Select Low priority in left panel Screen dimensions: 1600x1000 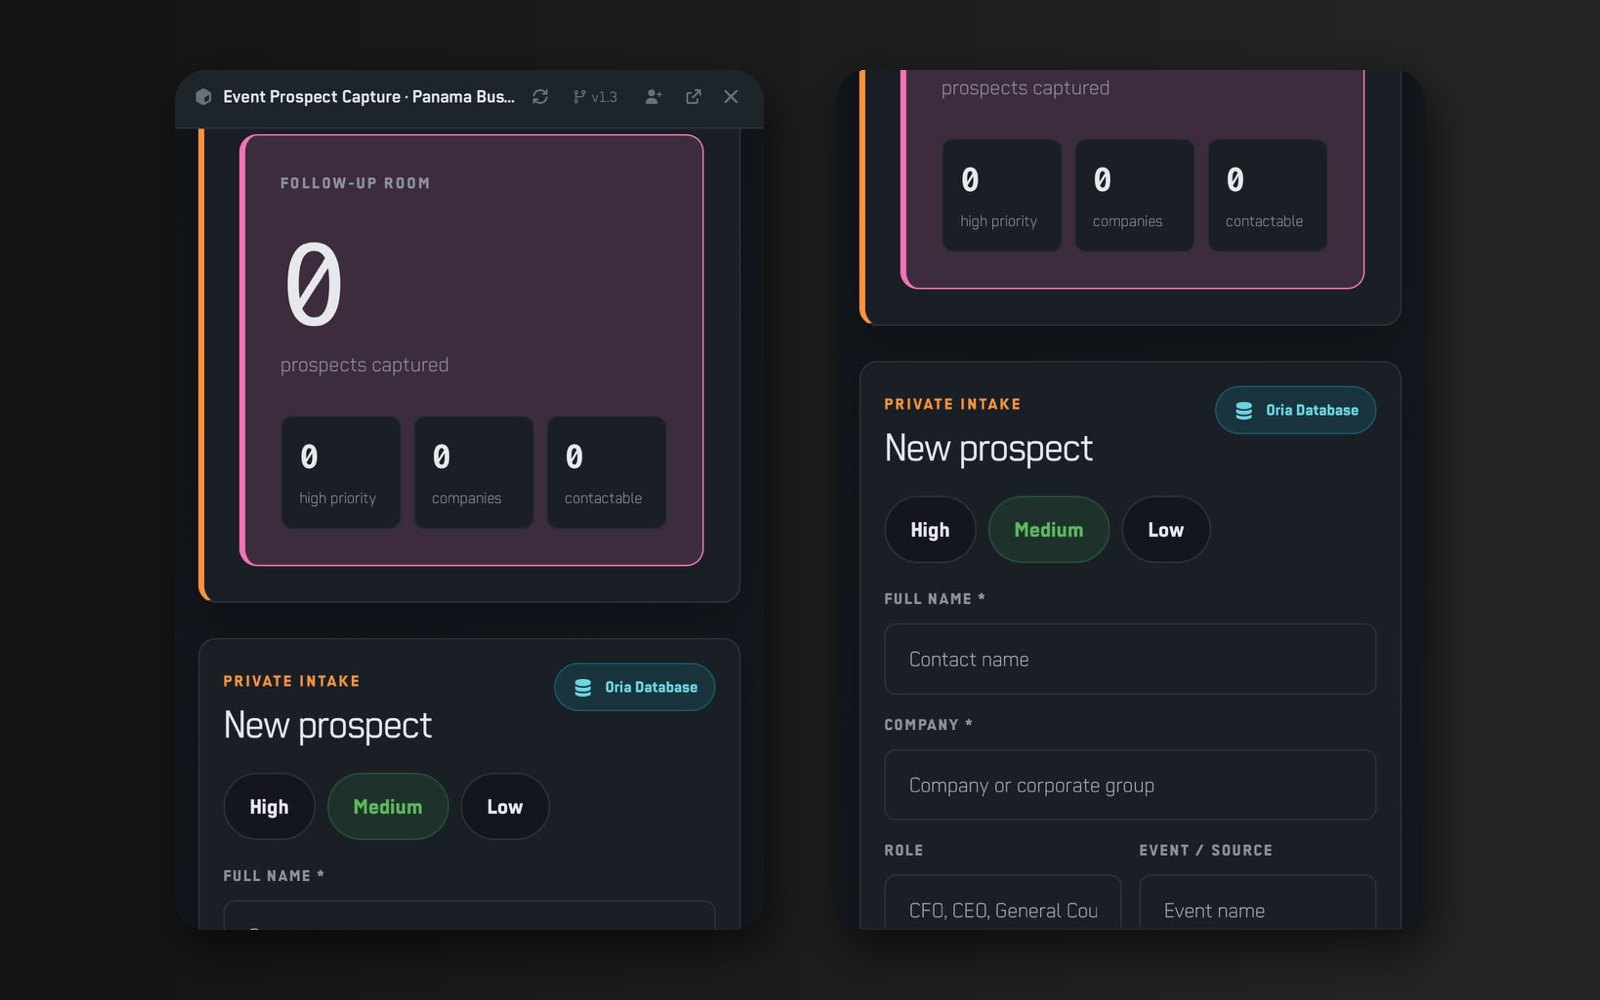click(505, 807)
